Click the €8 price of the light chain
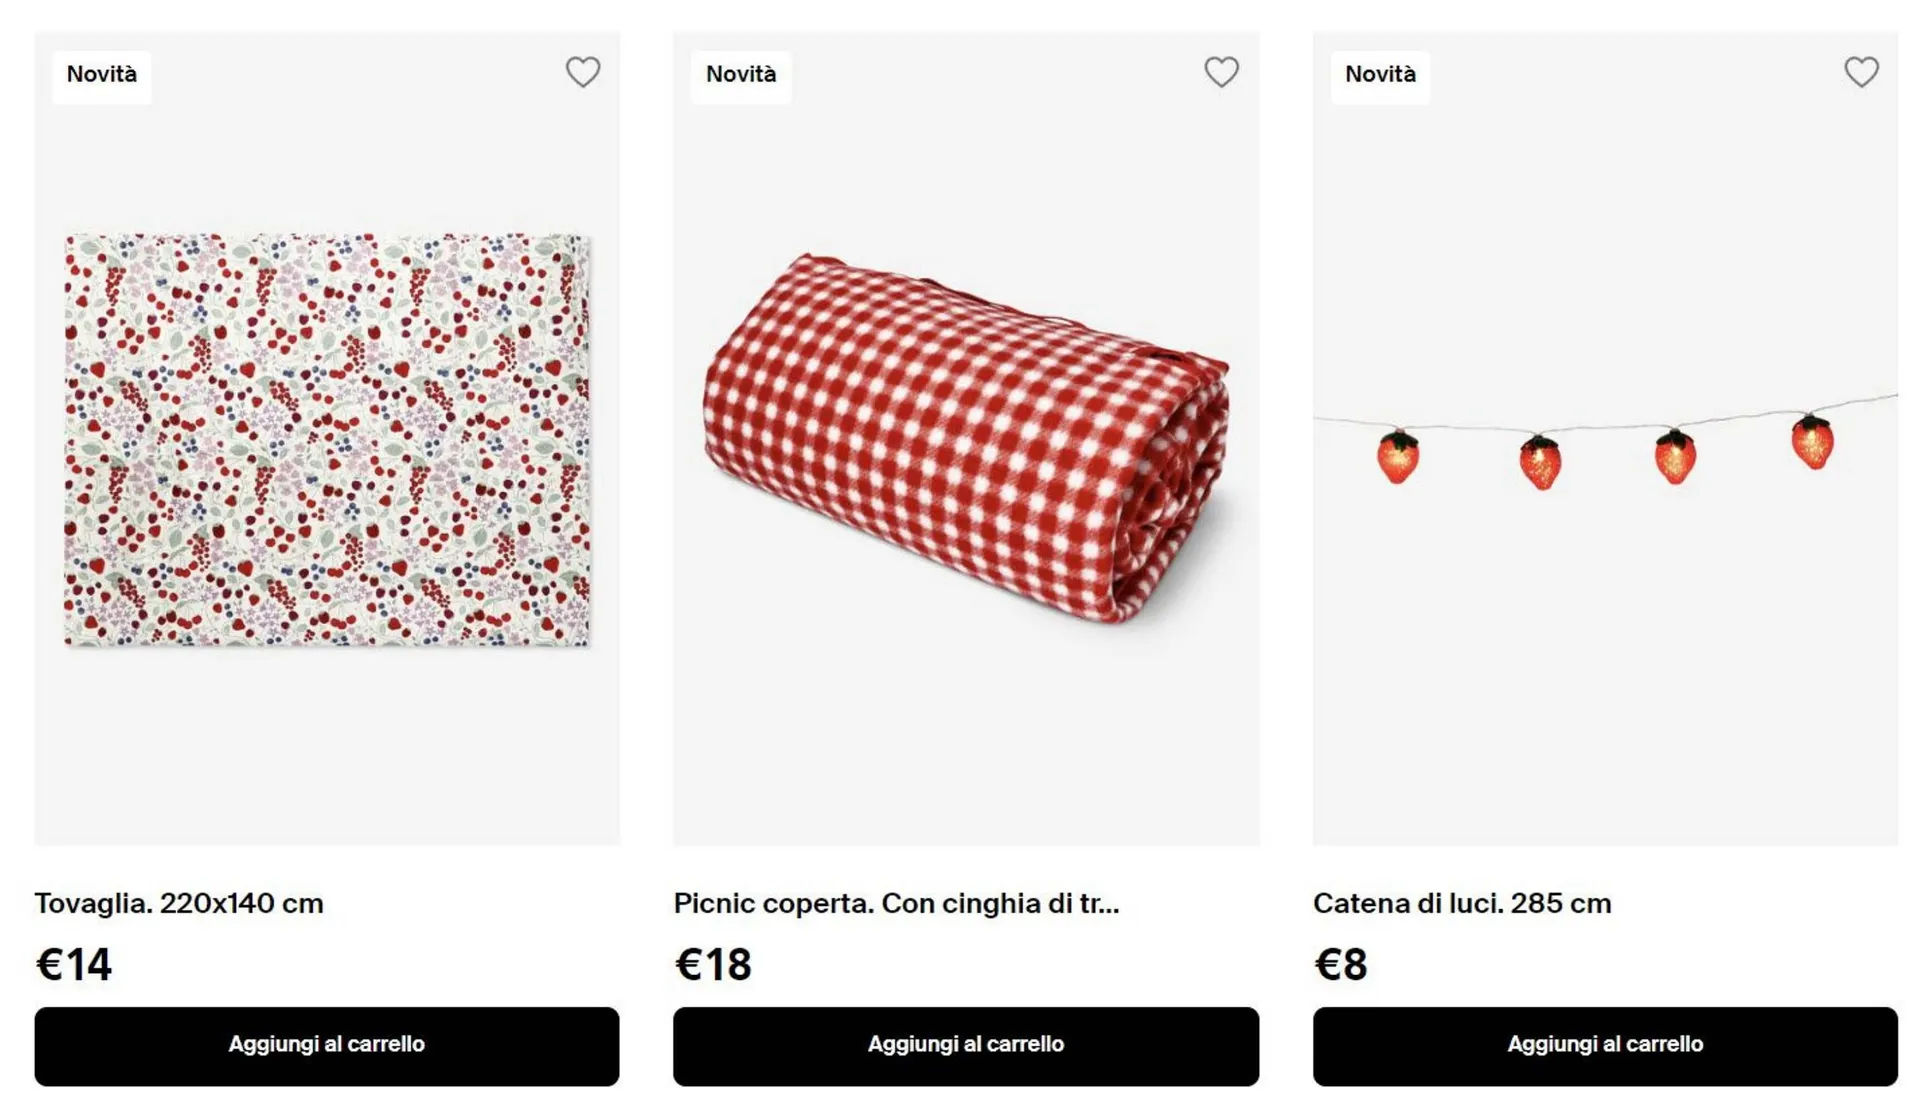Screen dimensions: 1920x1115 click(1340, 965)
